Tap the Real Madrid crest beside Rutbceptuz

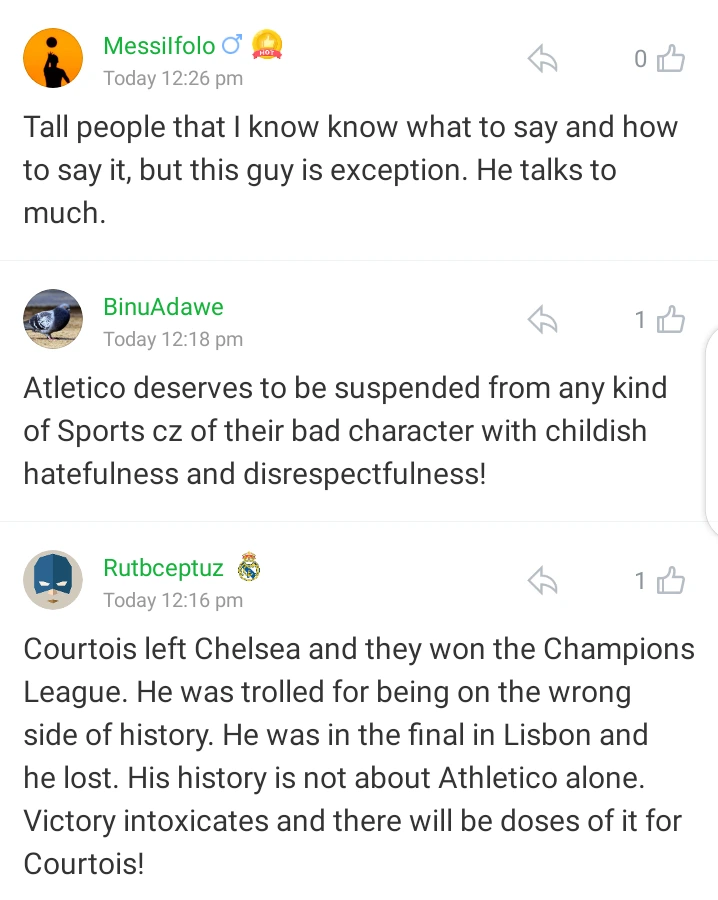tap(249, 568)
